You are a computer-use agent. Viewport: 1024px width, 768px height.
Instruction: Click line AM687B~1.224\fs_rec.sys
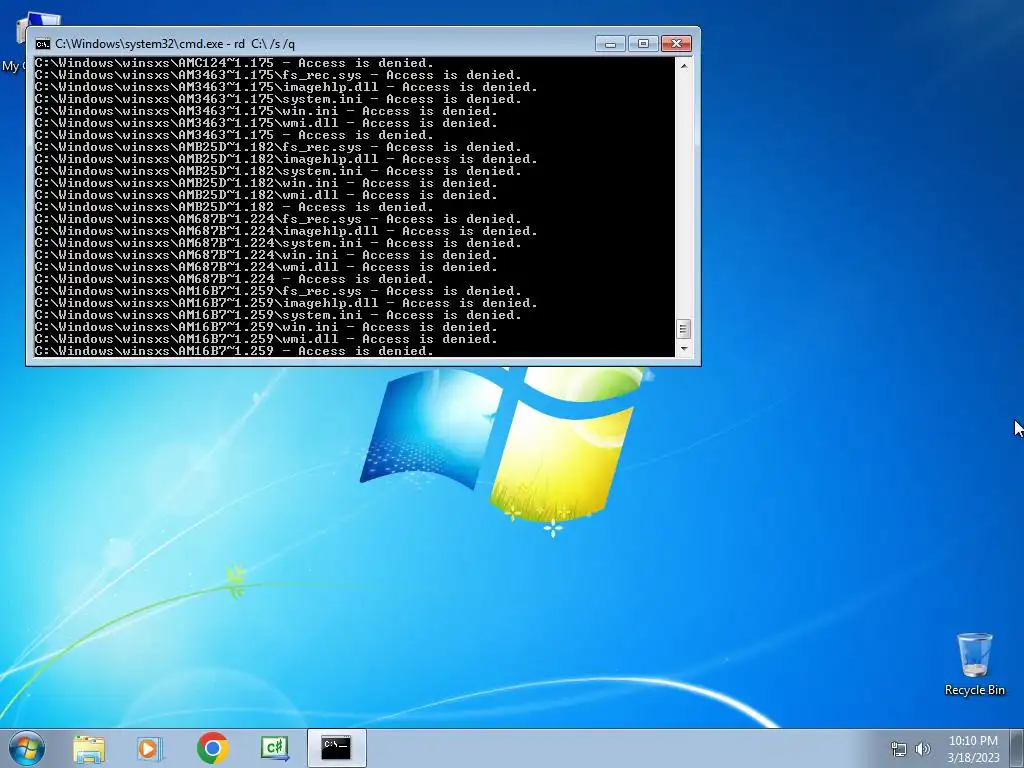click(278, 219)
